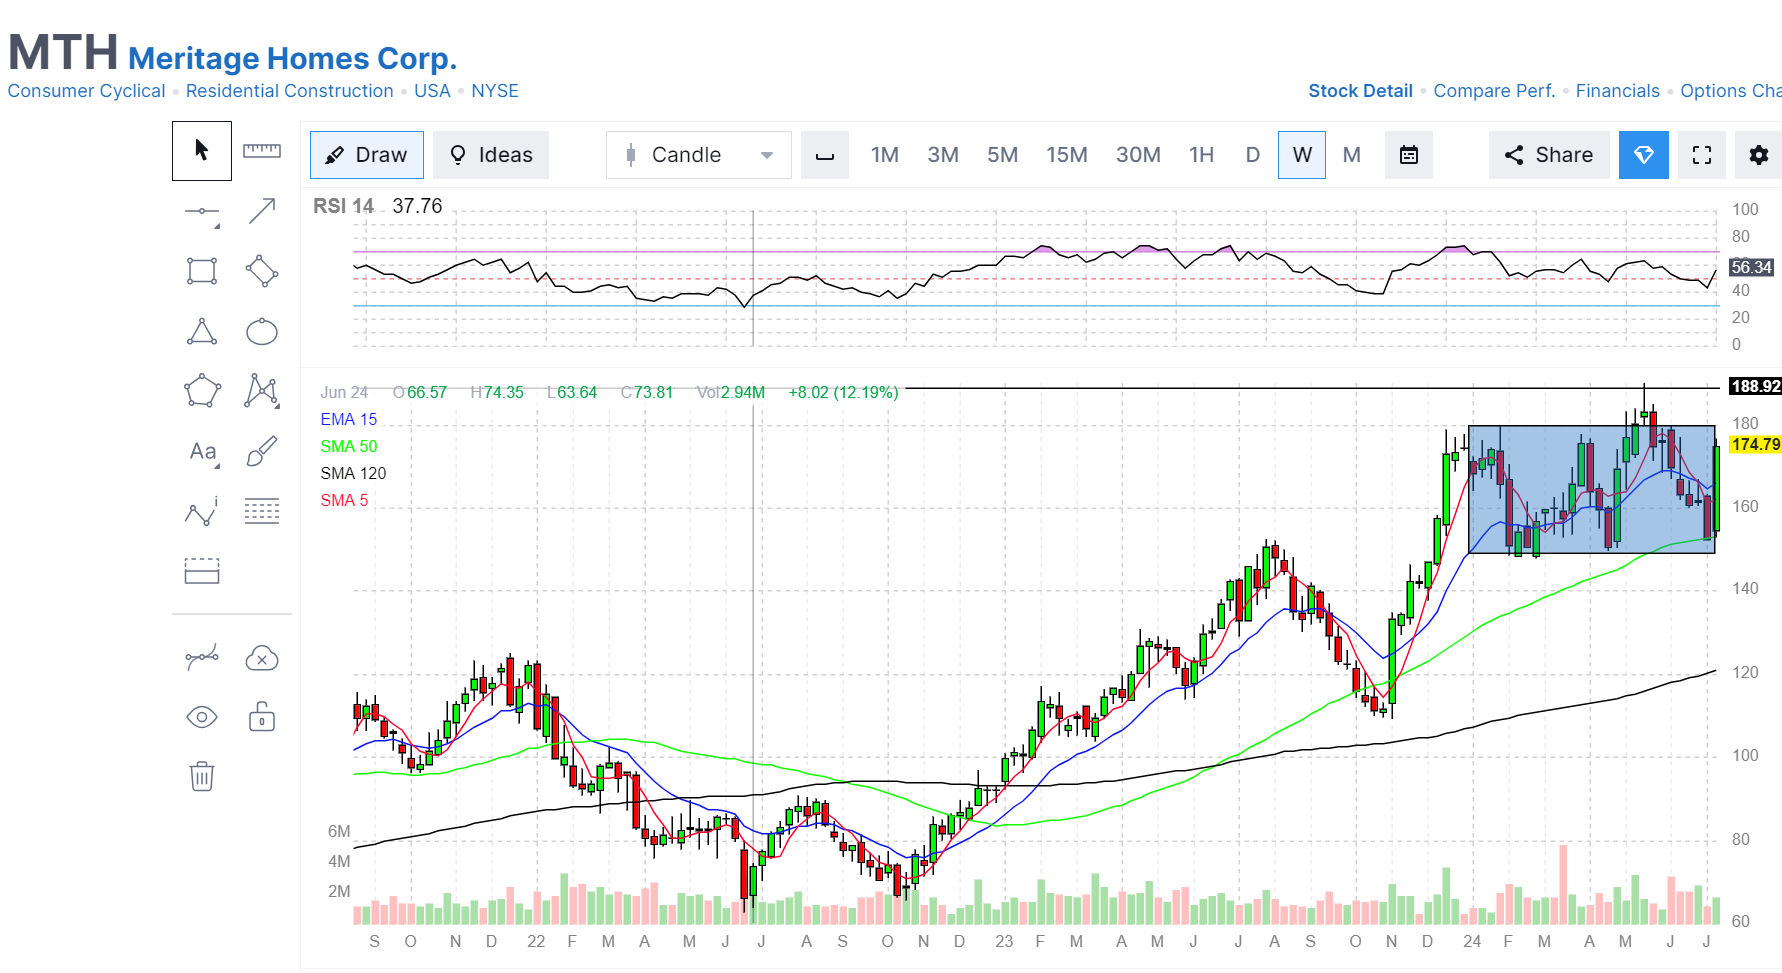Click the 174.79 current price label
This screenshot has height=973, width=1782.
tap(1755, 444)
